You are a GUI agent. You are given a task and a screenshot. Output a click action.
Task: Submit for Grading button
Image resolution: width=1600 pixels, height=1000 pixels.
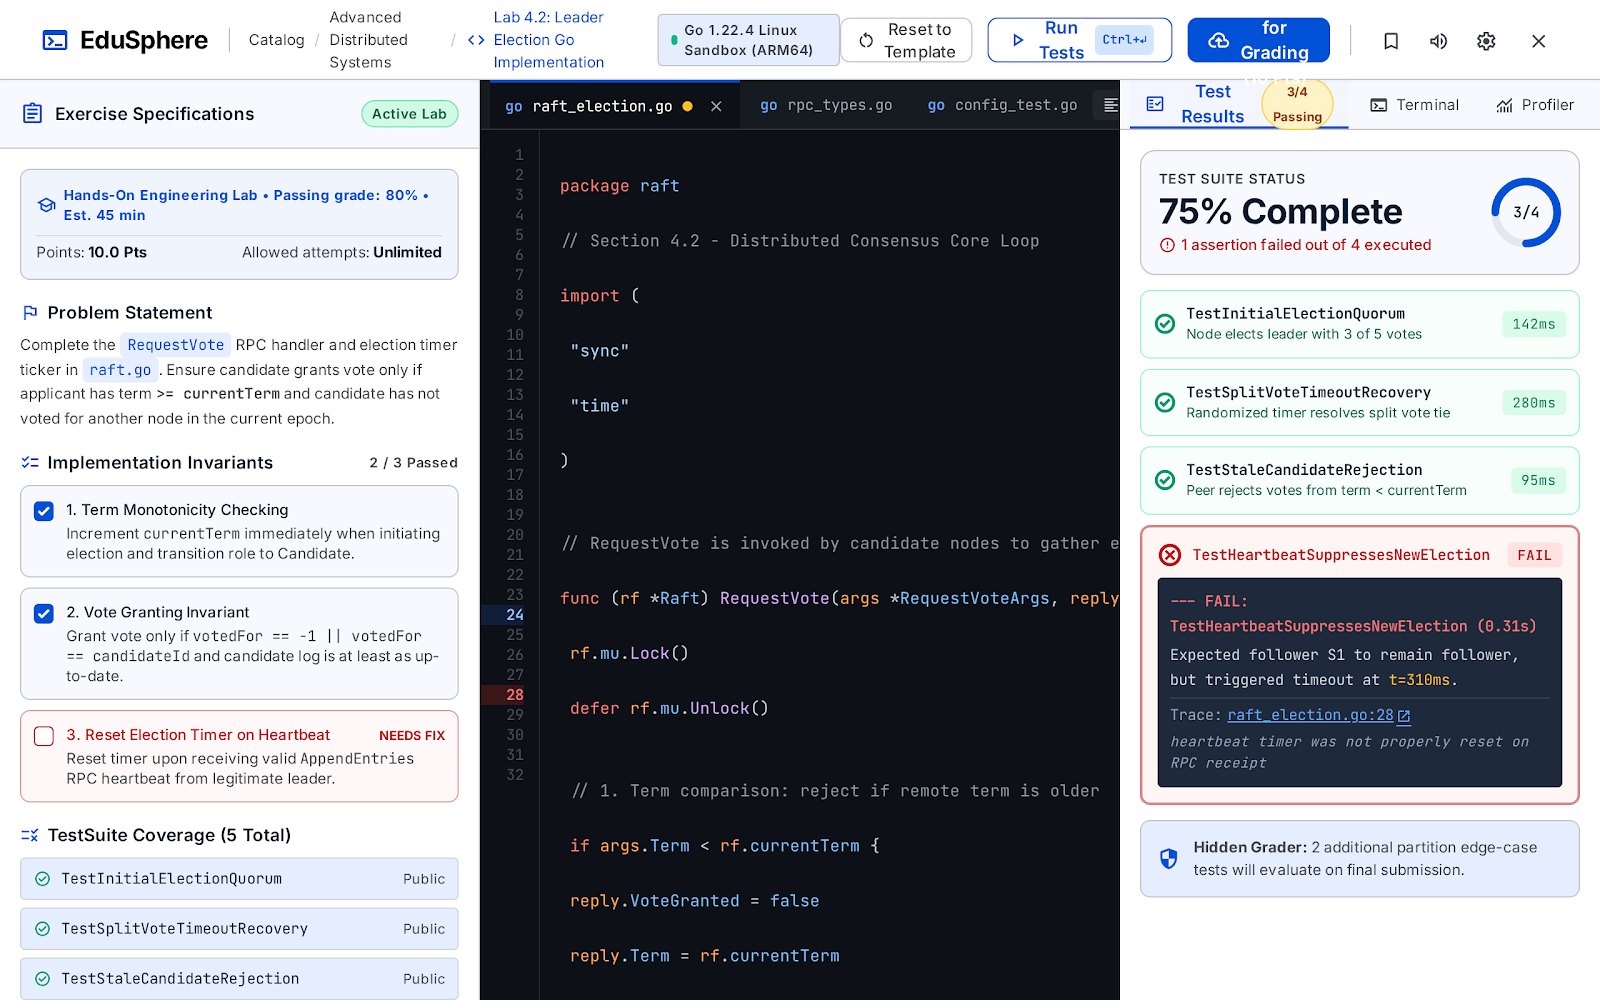[1258, 40]
